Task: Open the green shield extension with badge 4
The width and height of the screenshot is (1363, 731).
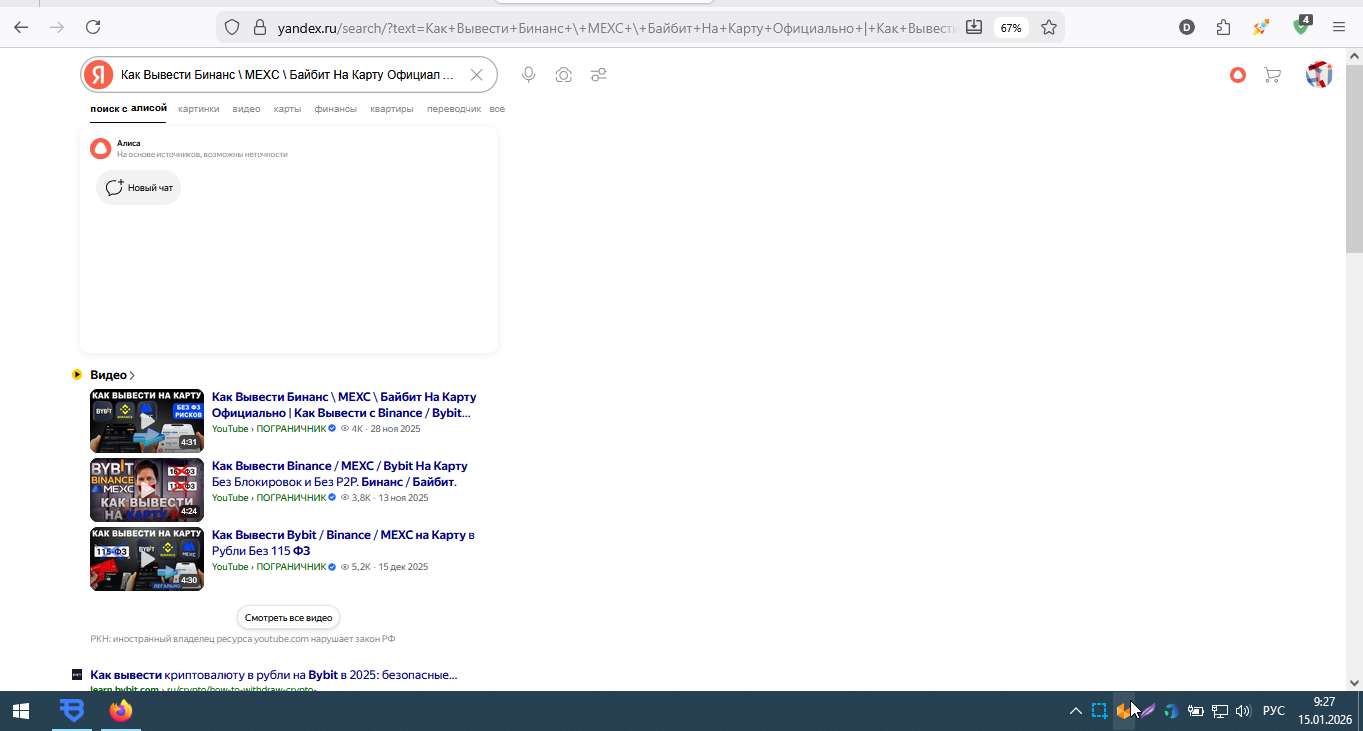Action: [x=1301, y=26]
